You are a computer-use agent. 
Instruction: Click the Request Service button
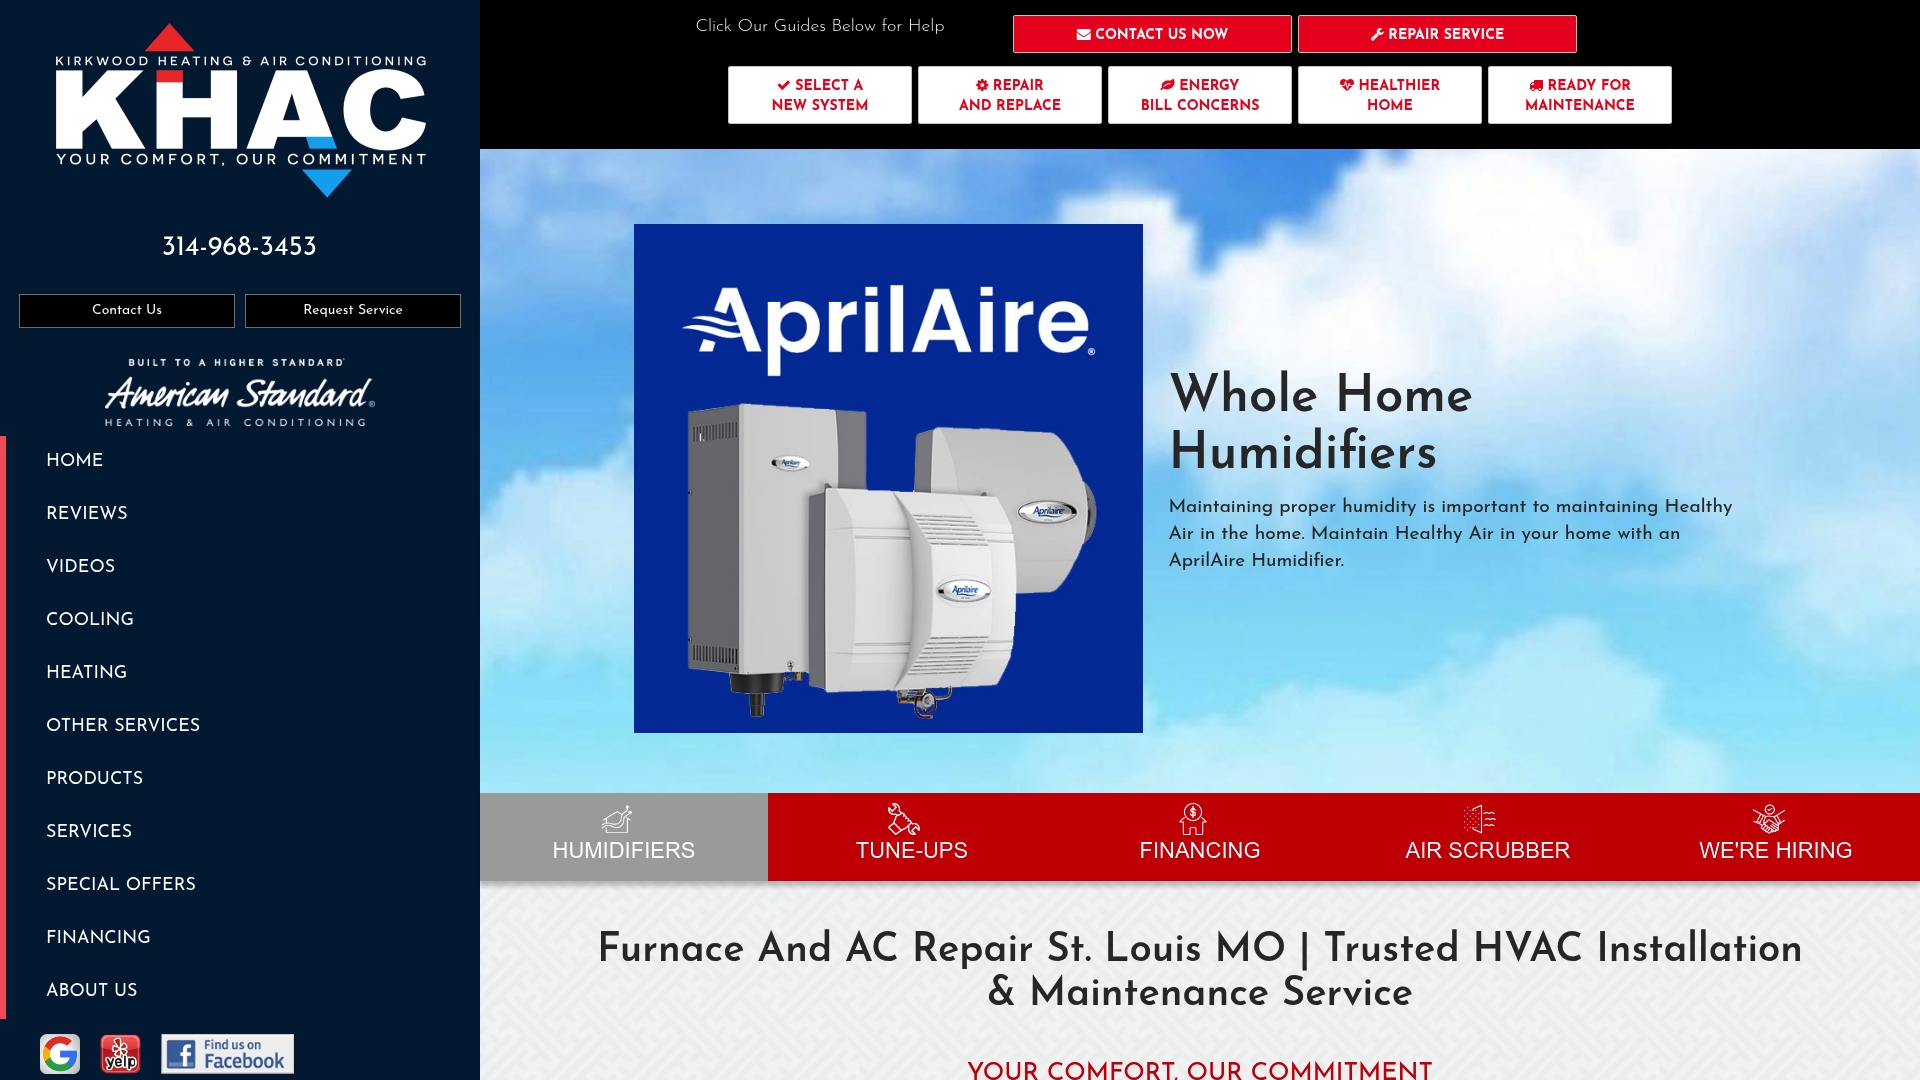pos(353,310)
